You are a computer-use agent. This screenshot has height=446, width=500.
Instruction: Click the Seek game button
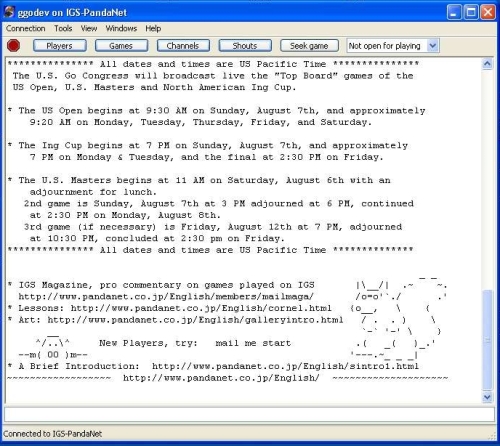[x=309, y=46]
